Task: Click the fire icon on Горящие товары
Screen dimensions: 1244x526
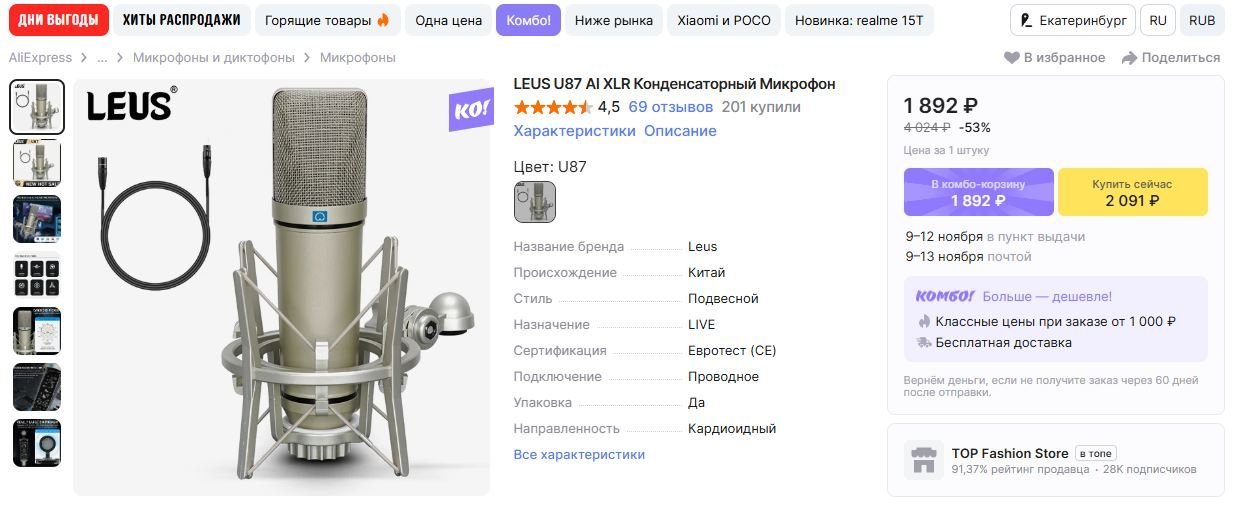Action: 383,20
